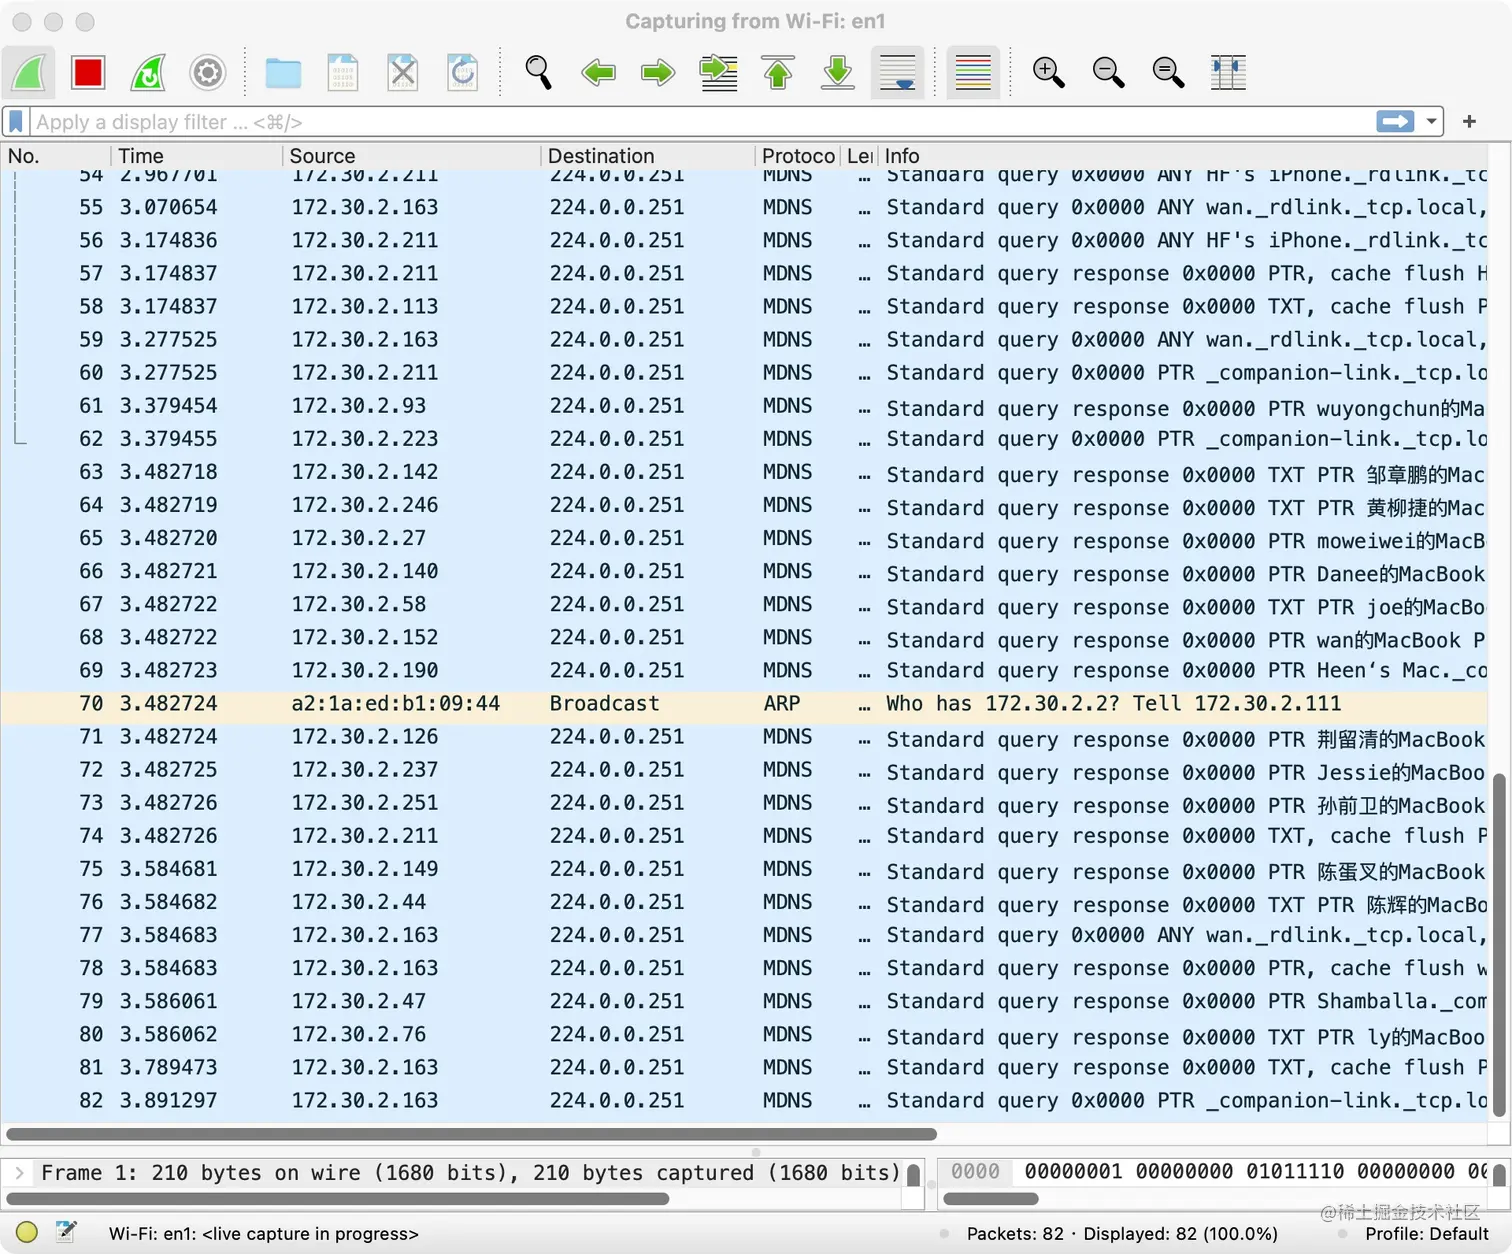This screenshot has width=1512, height=1254.
Task: Select packet 68 from 172.30.2.152
Action: click(x=744, y=637)
